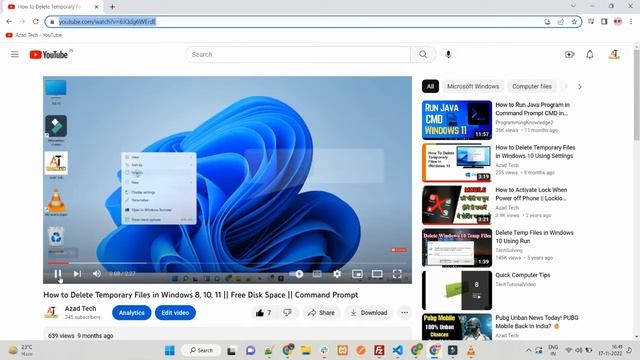Reload the page with refresh icon
This screenshot has width=640, height=360.
[36, 22]
